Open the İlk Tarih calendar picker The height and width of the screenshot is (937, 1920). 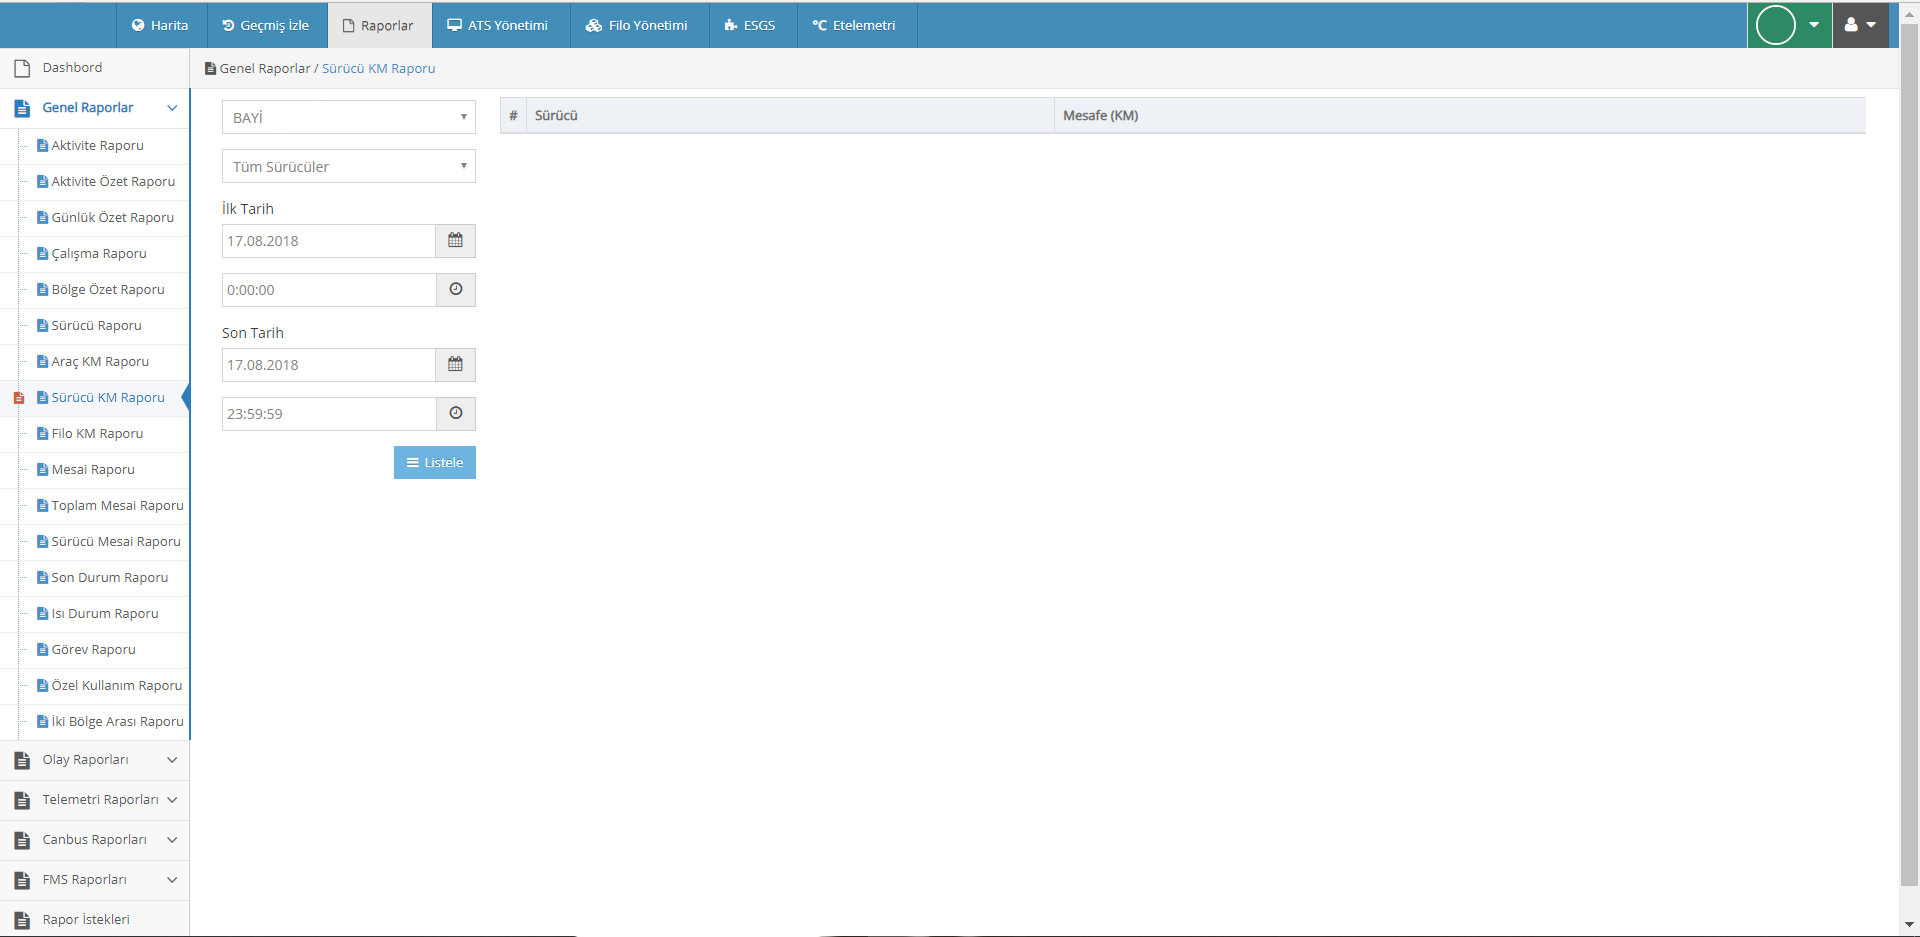(455, 241)
